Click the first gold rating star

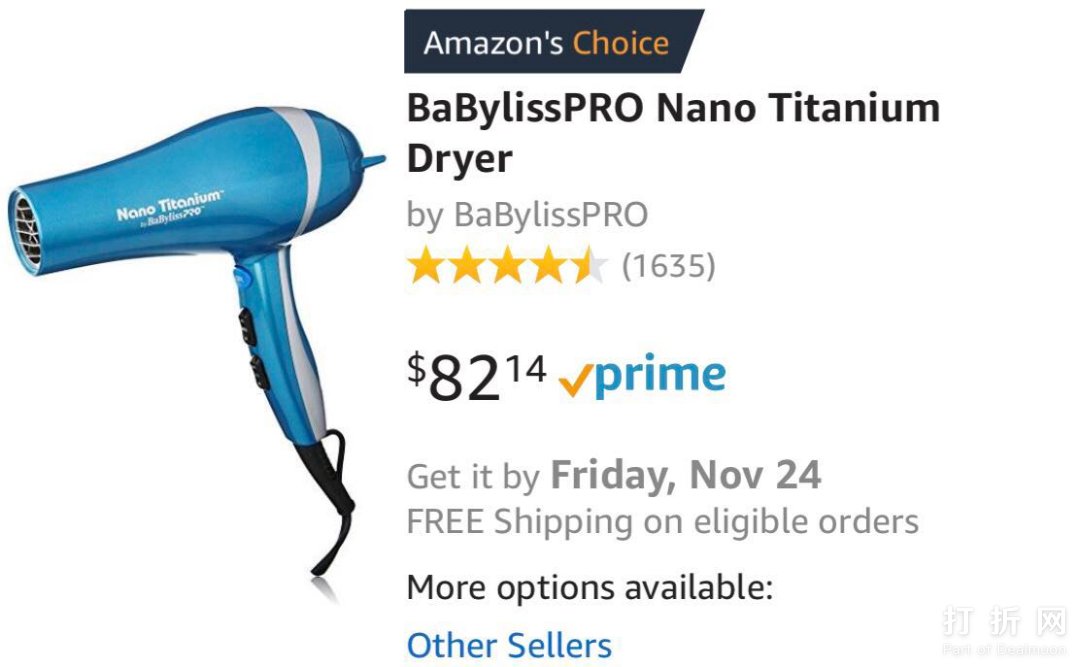[x=425, y=266]
